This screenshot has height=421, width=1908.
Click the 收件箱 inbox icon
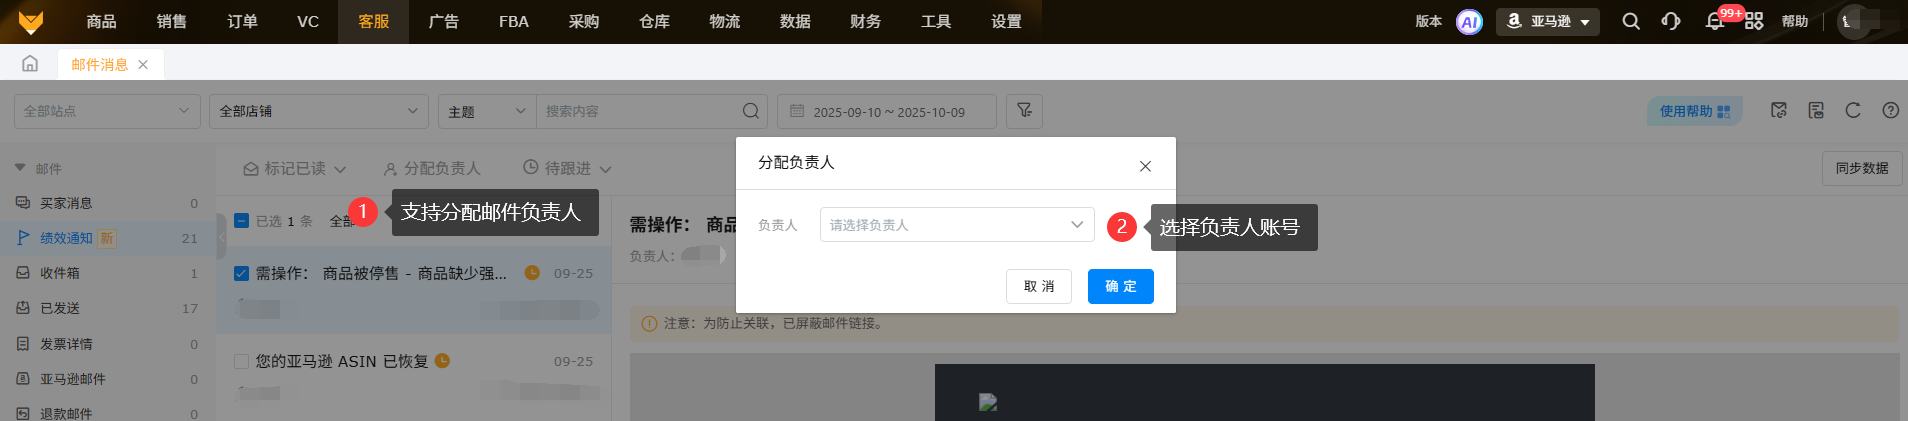23,273
